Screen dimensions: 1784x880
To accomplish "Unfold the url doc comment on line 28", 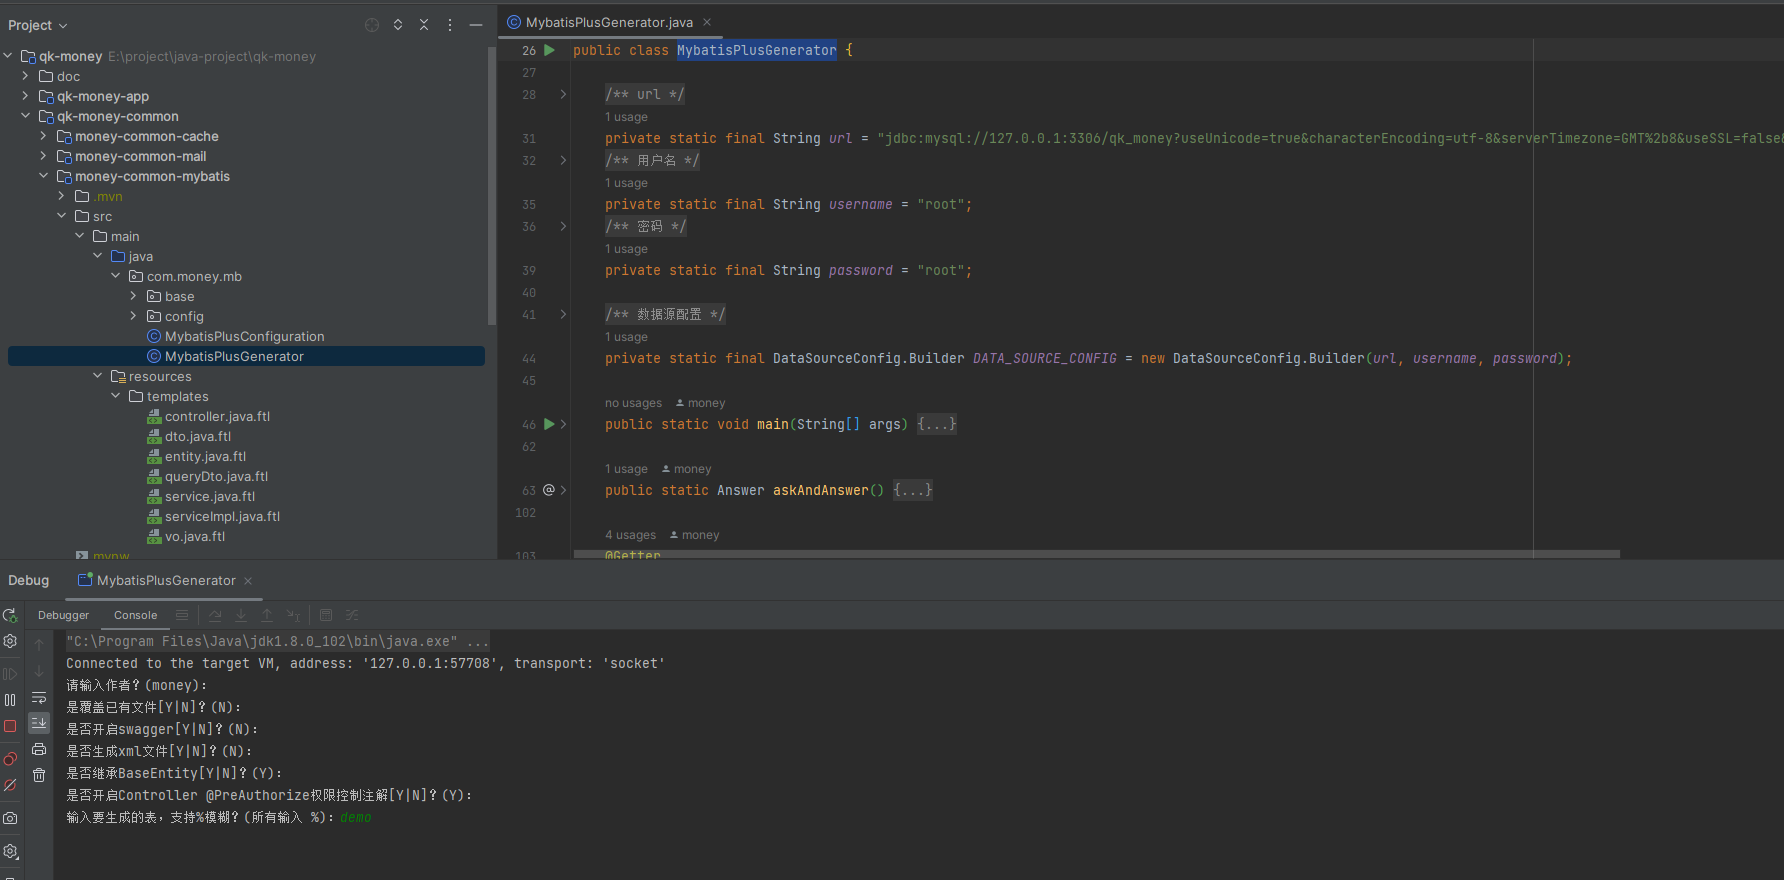I will pyautogui.click(x=563, y=94).
